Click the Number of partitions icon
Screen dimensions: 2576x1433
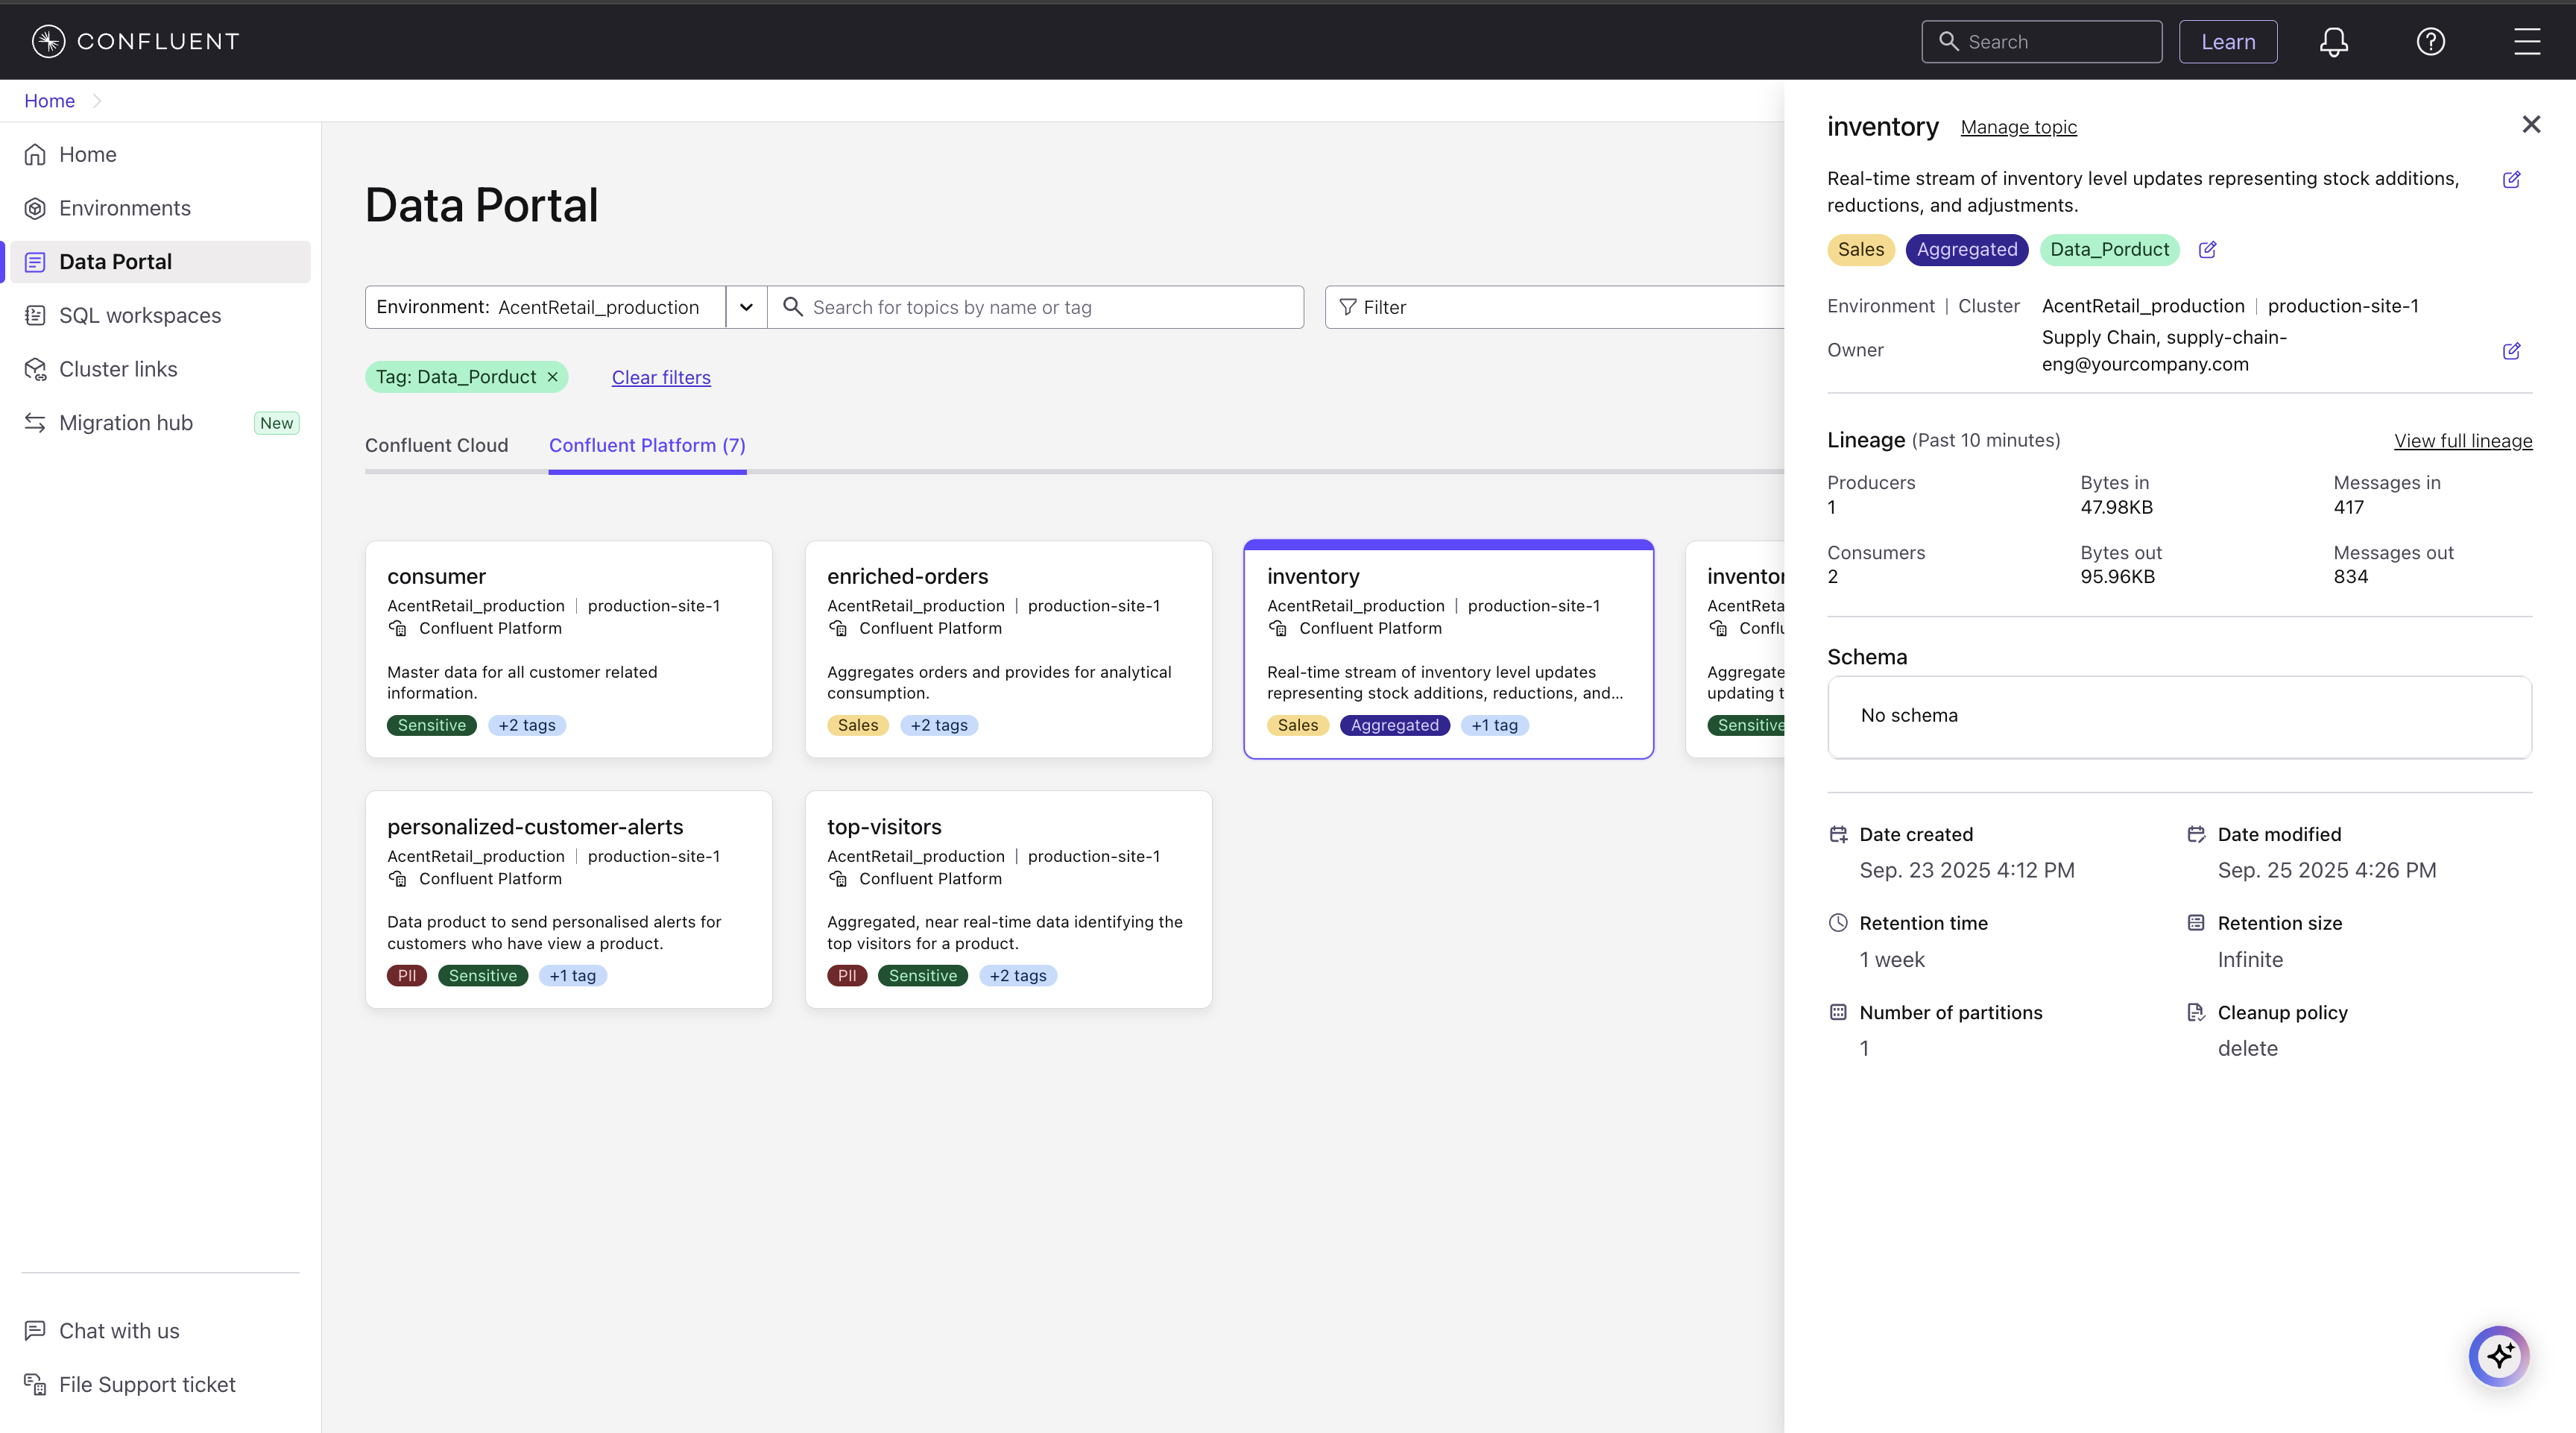(1838, 1012)
